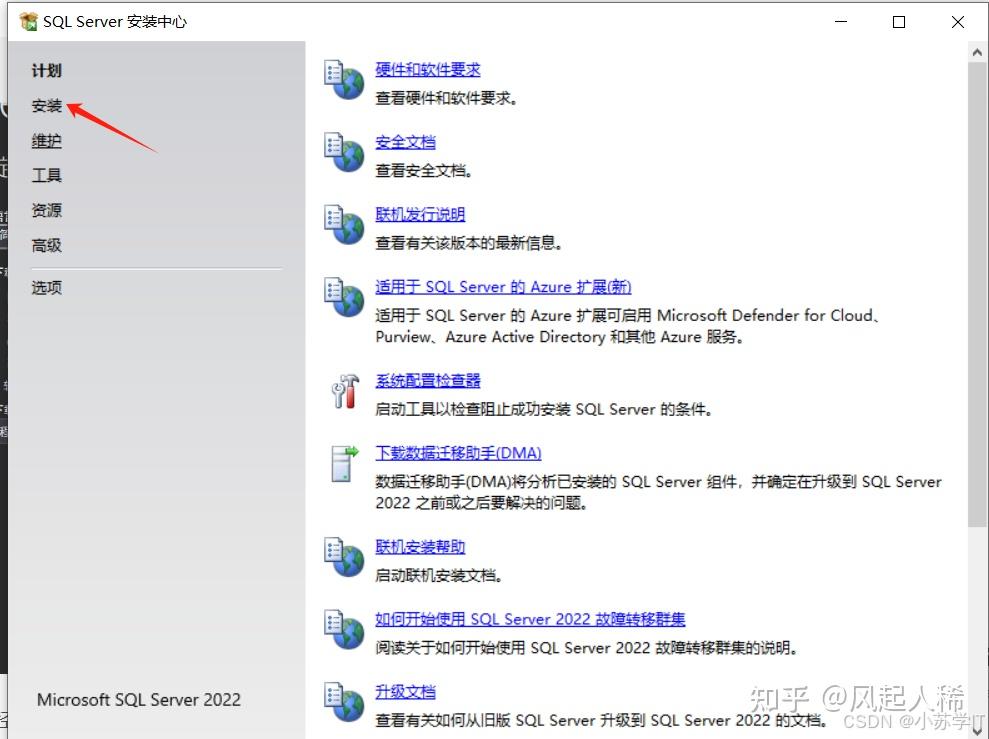Select 高级 in the left sidebar
The width and height of the screenshot is (989, 739).
(x=47, y=245)
